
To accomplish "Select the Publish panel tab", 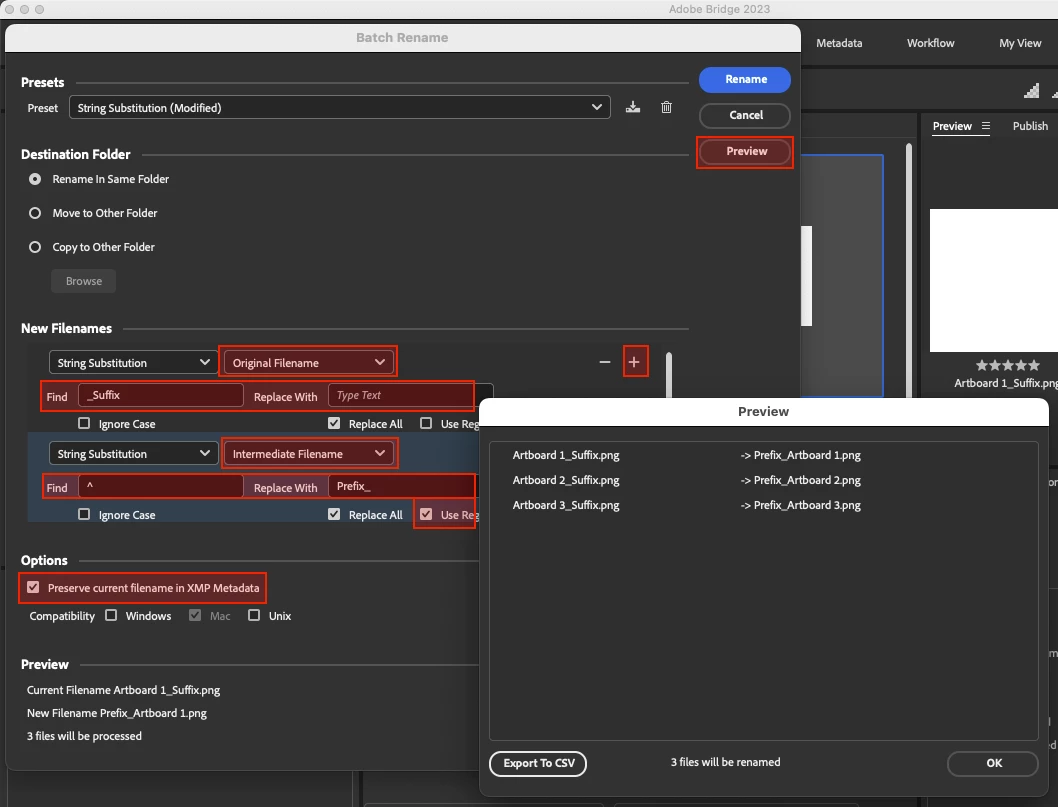I will (1030, 126).
